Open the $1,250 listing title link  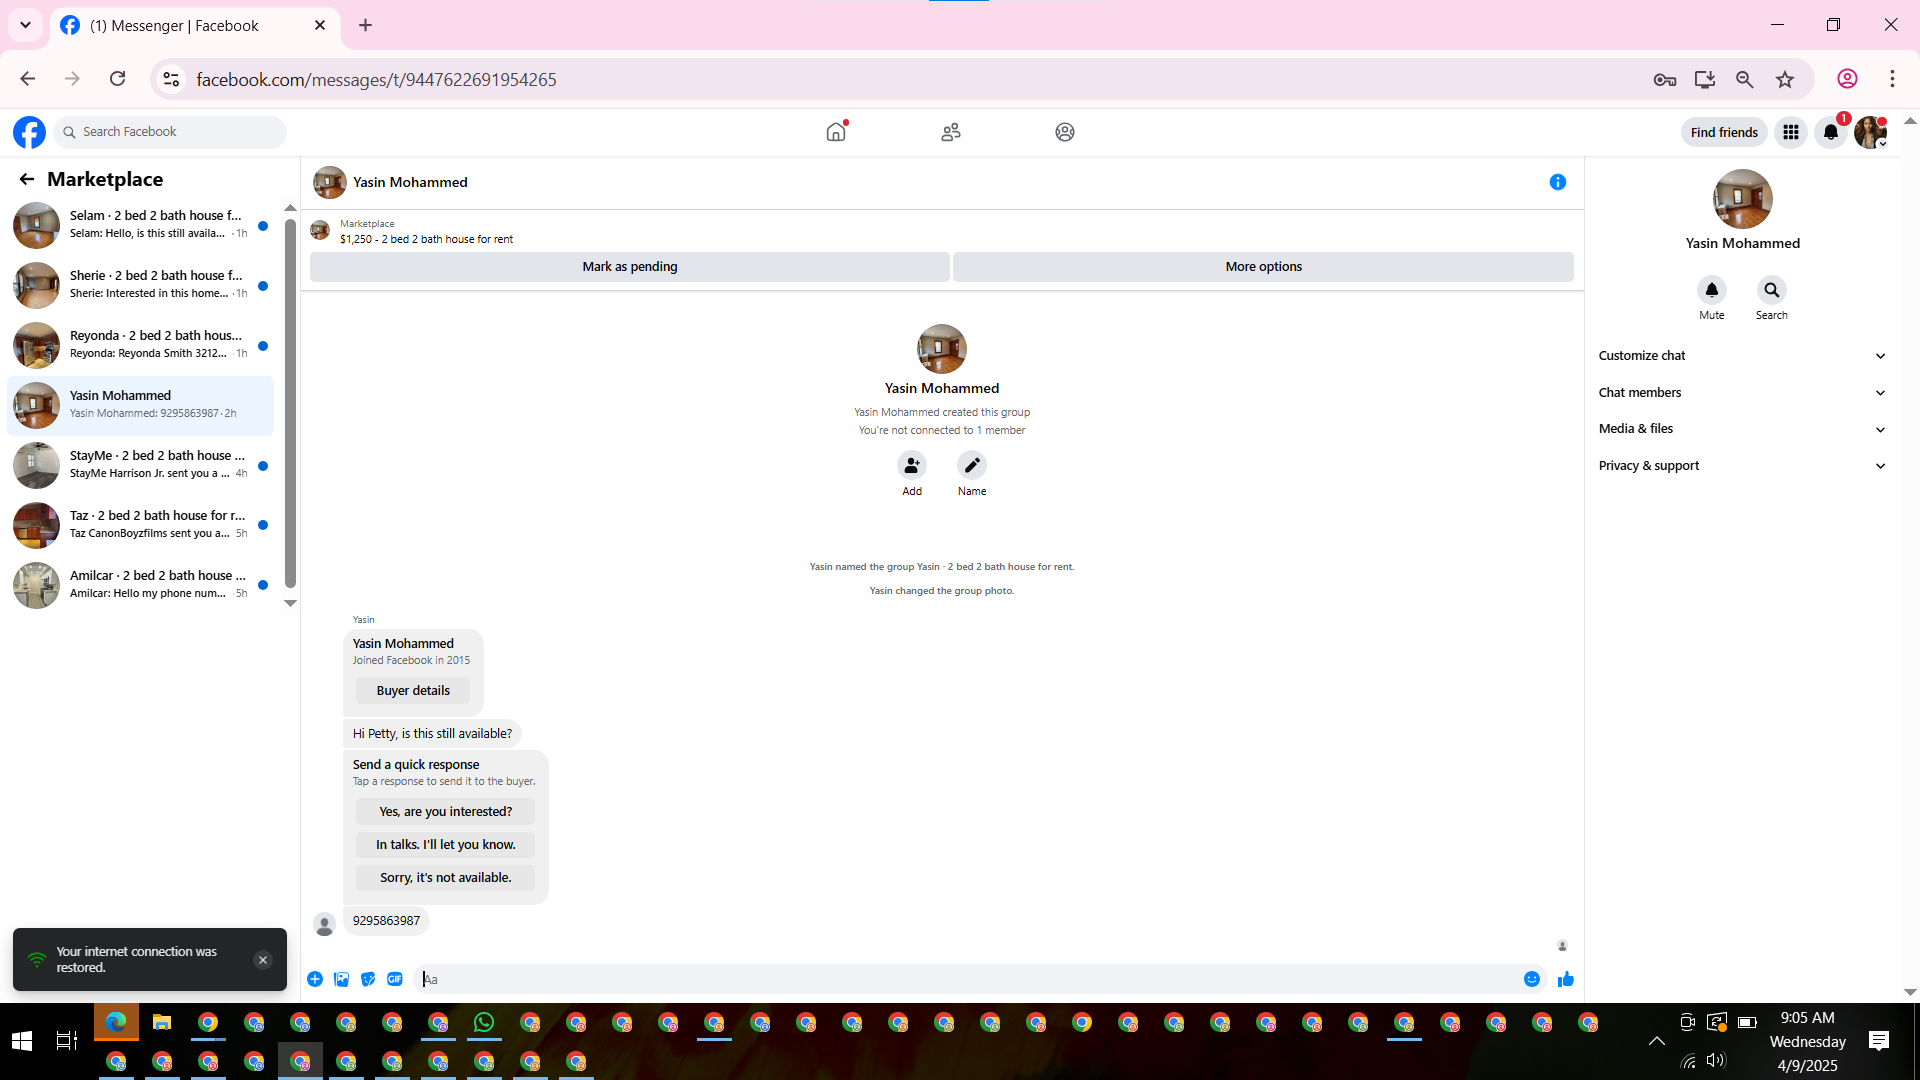(x=426, y=240)
